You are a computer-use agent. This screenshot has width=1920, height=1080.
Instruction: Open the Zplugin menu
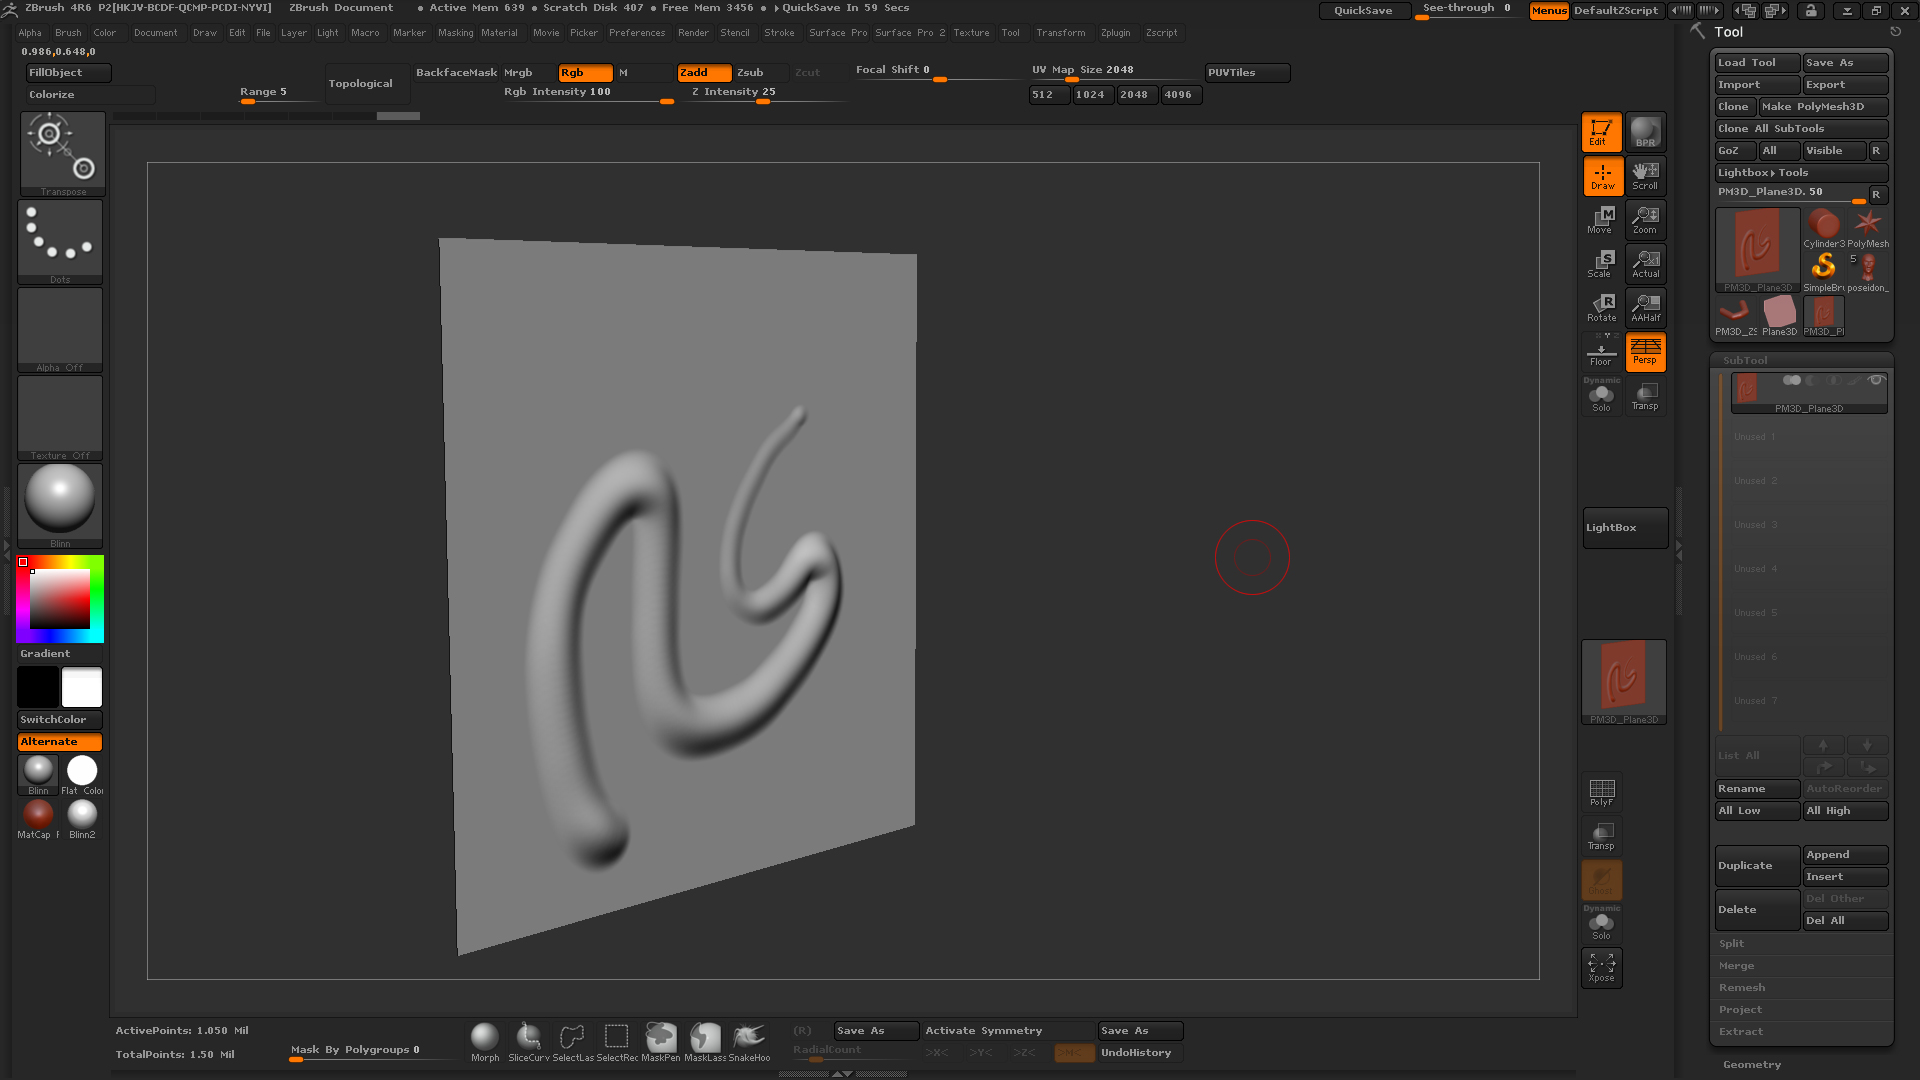1115,33
